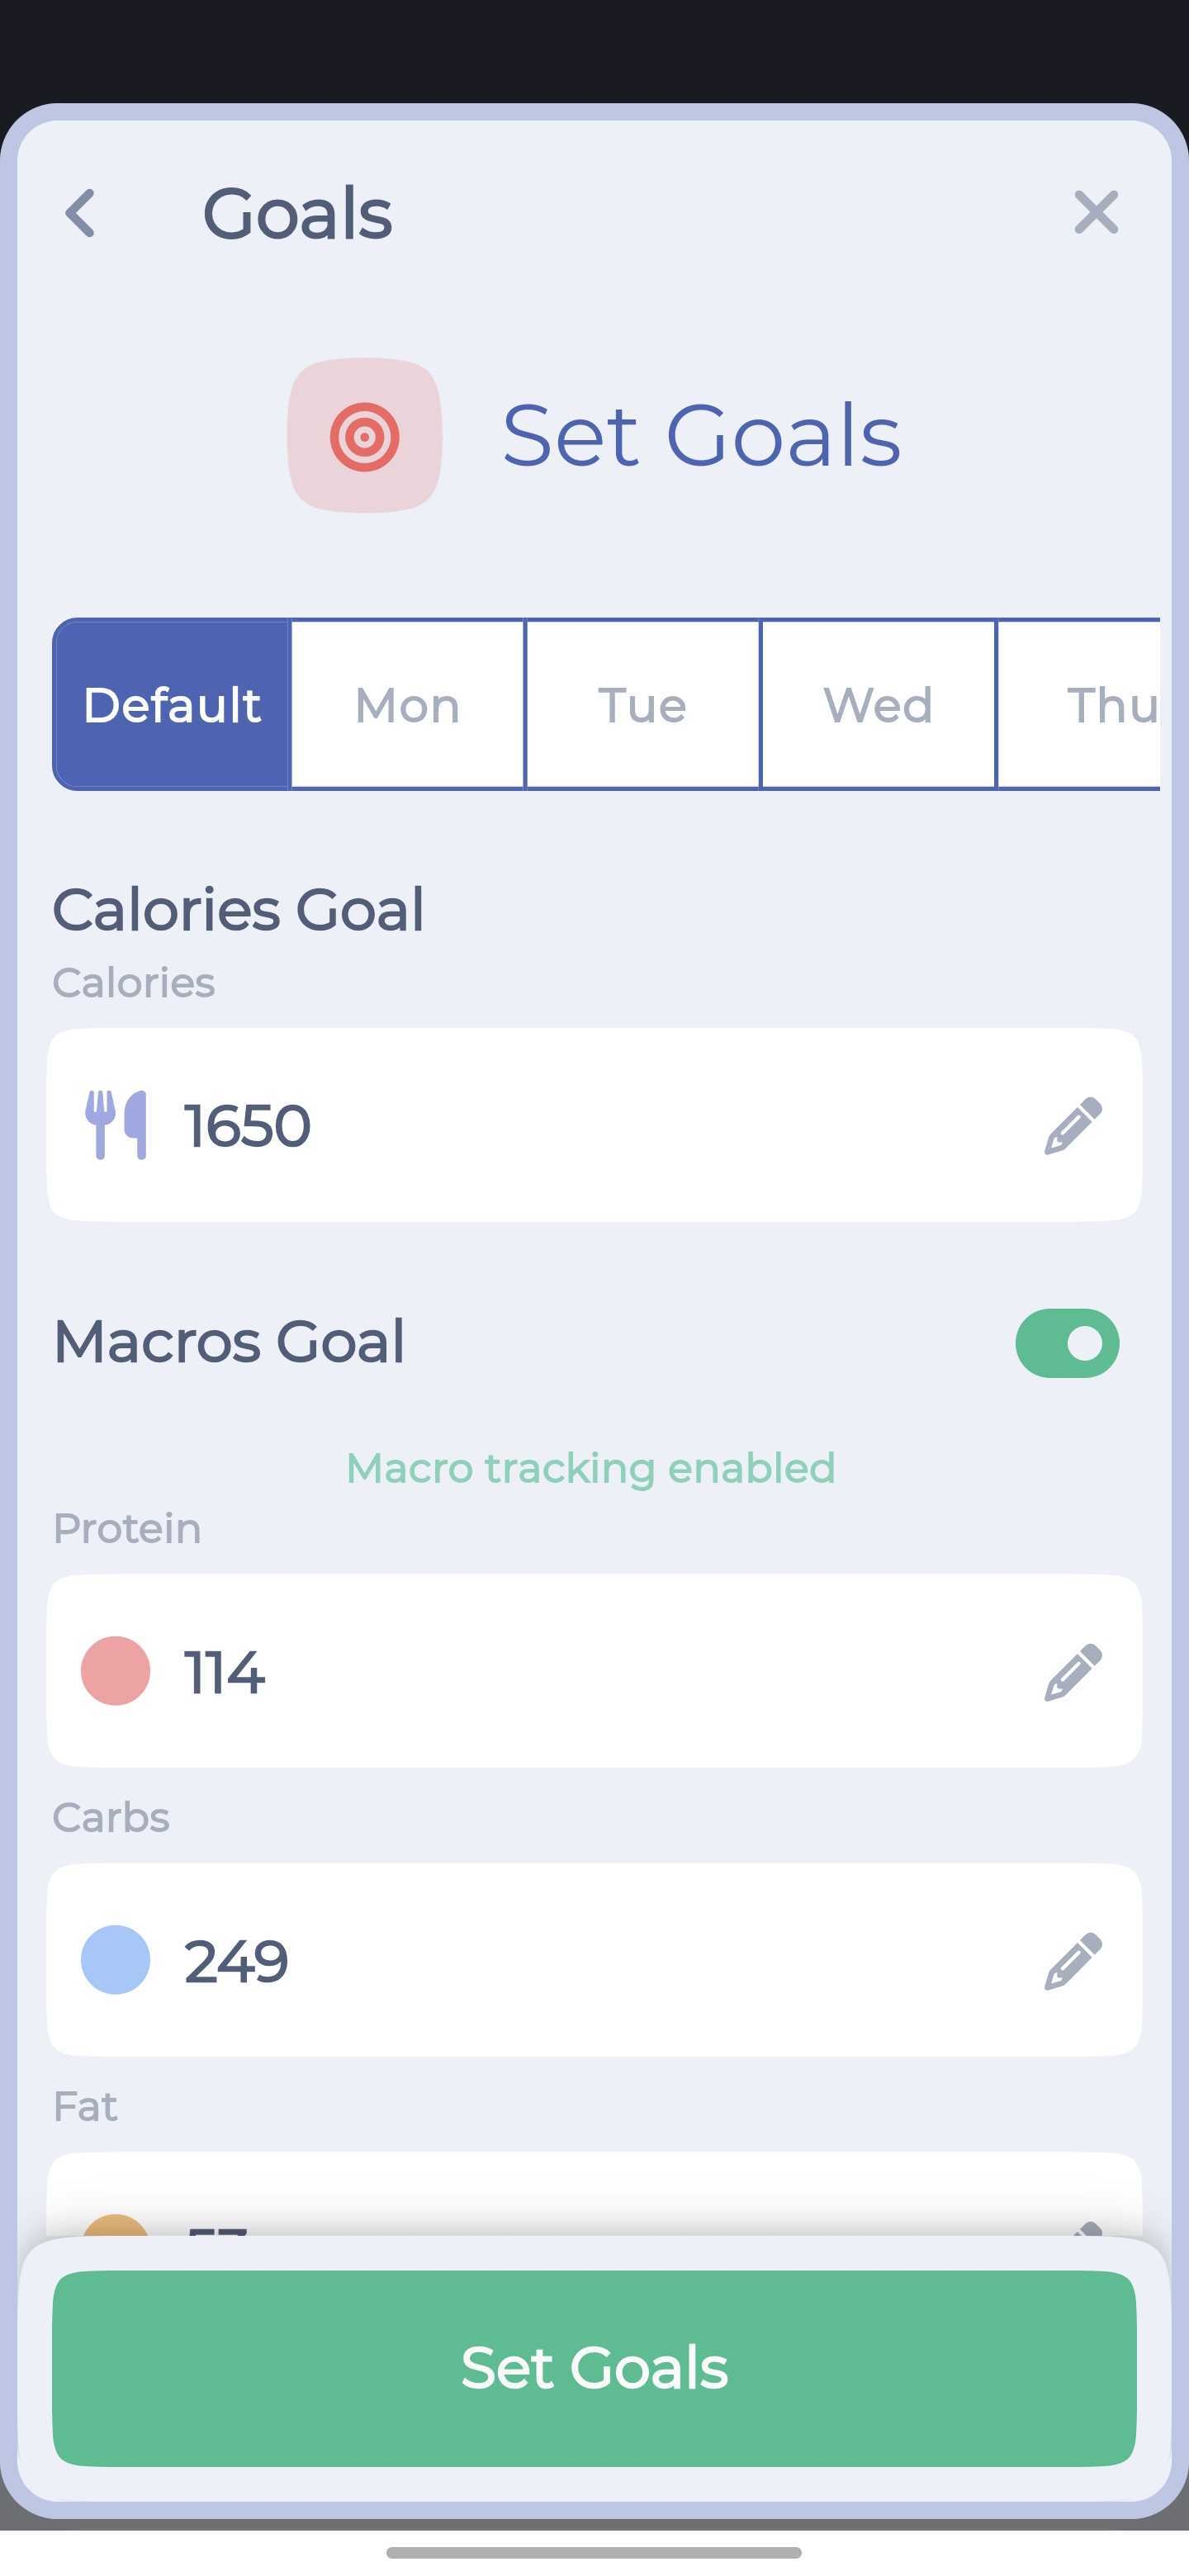Switch to the Mon tab
Image resolution: width=1189 pixels, height=2576 pixels.
click(x=407, y=705)
